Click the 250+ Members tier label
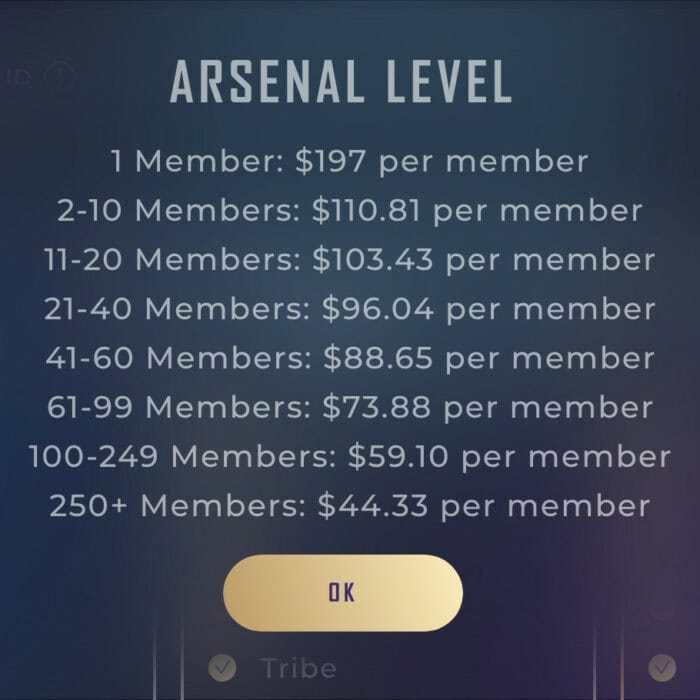 click(x=178, y=505)
